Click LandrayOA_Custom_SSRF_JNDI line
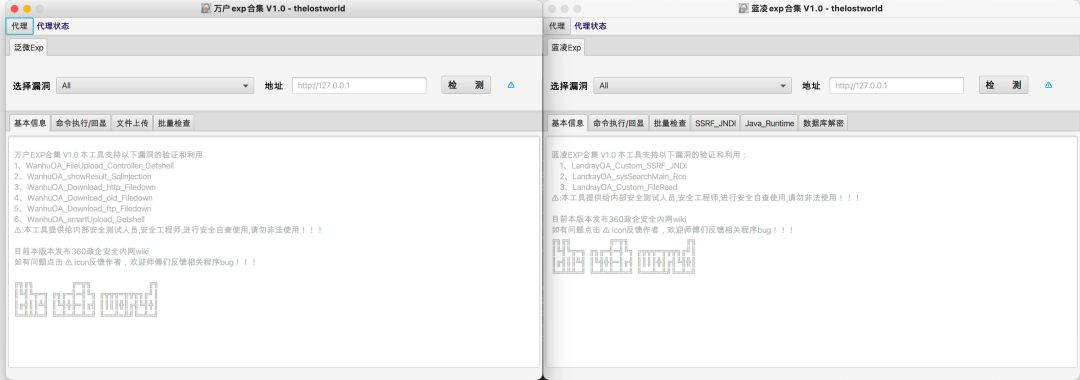The width and height of the screenshot is (1080, 380). click(x=623, y=166)
